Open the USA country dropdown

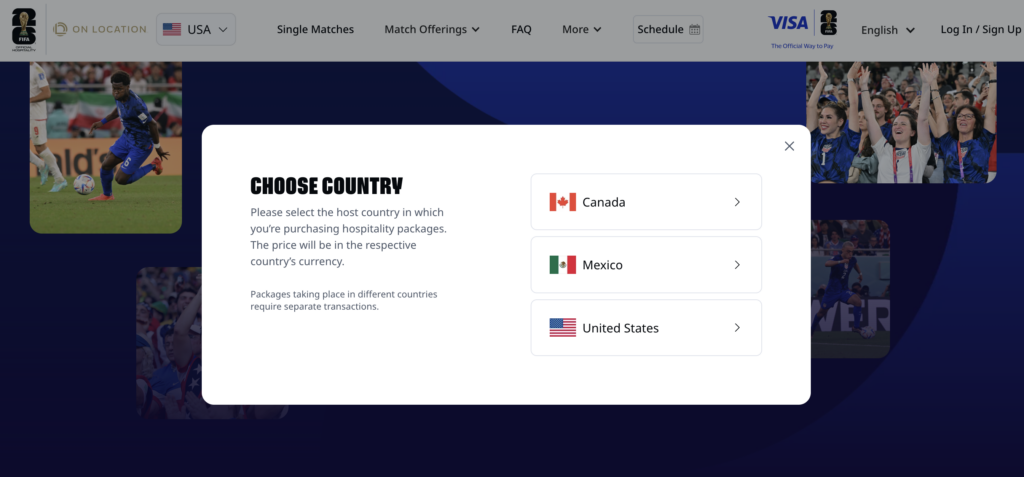point(196,30)
